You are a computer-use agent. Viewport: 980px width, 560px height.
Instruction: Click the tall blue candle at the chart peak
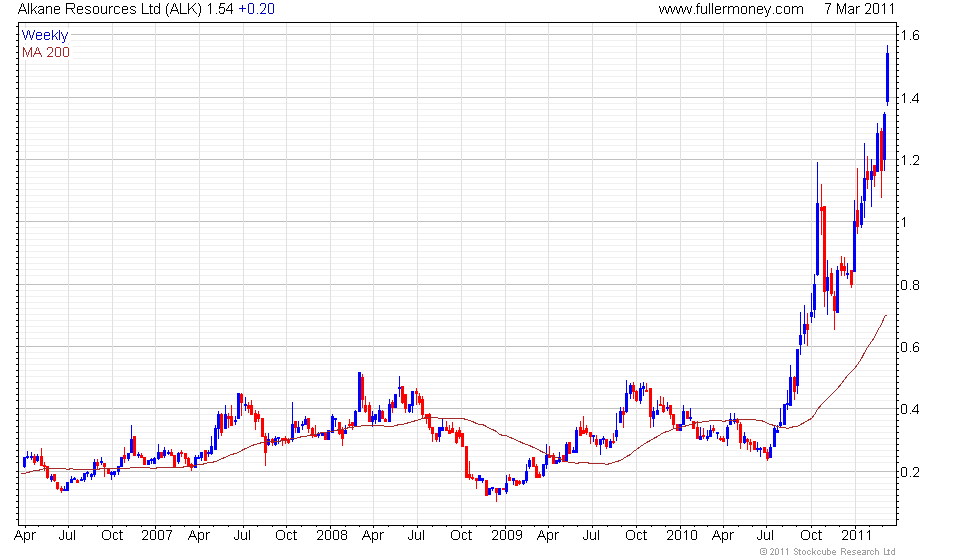coord(888,76)
